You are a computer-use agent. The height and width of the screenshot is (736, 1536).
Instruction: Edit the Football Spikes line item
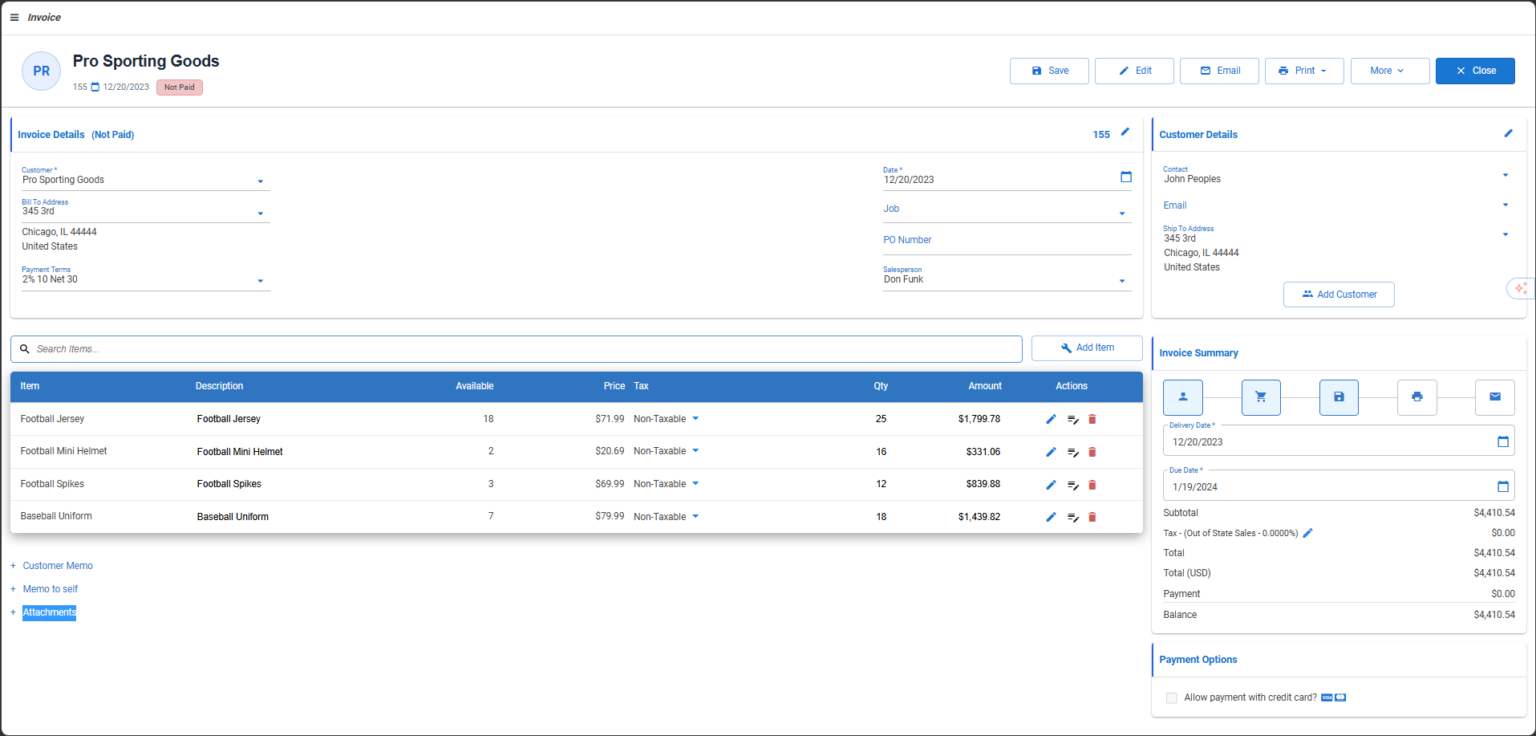point(1051,484)
